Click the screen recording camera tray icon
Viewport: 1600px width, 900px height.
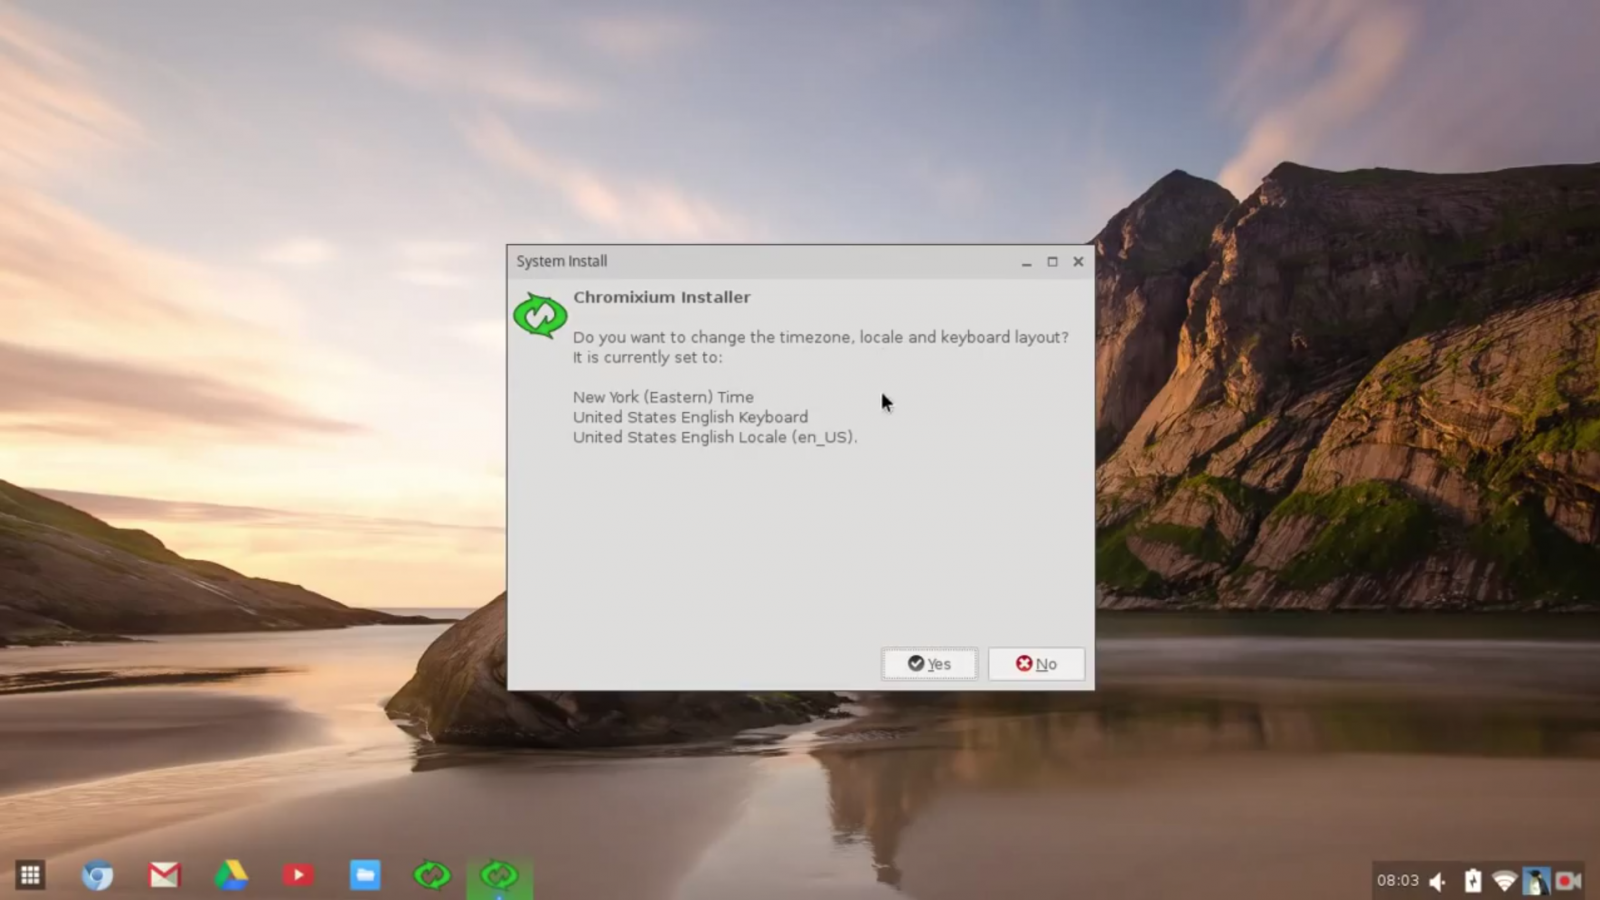click(x=1568, y=881)
